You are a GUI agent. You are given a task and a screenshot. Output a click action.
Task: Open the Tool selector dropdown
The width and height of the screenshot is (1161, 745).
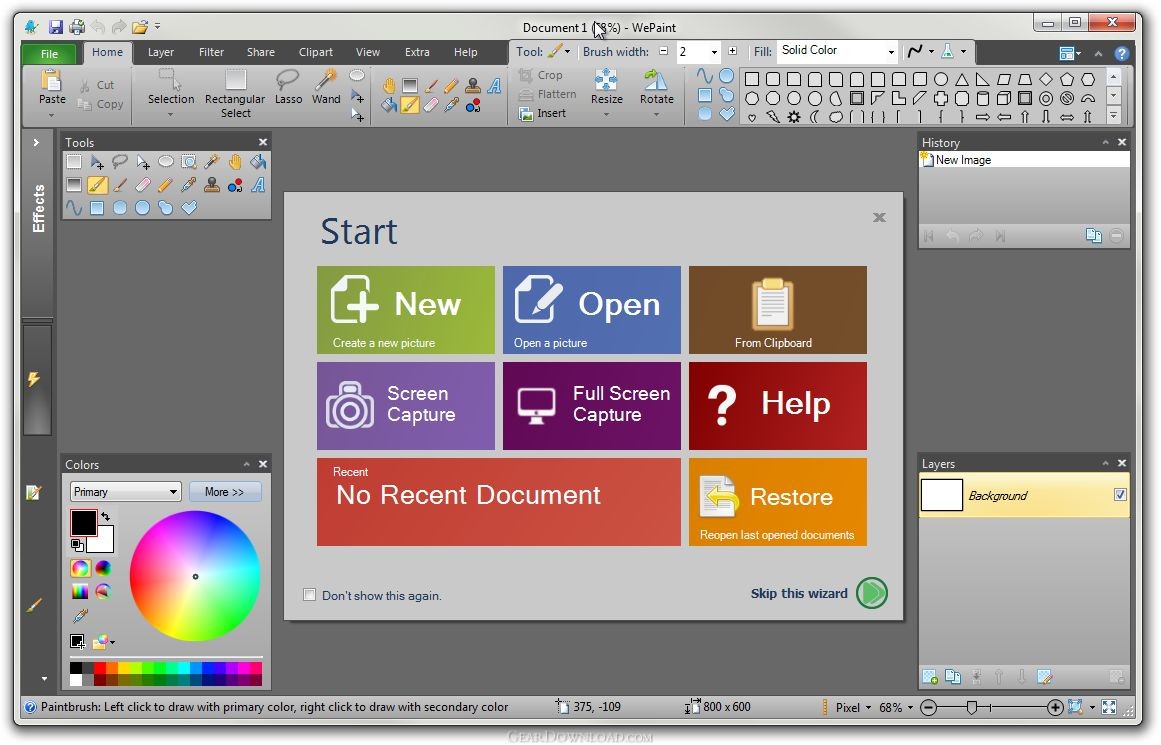[x=567, y=52]
